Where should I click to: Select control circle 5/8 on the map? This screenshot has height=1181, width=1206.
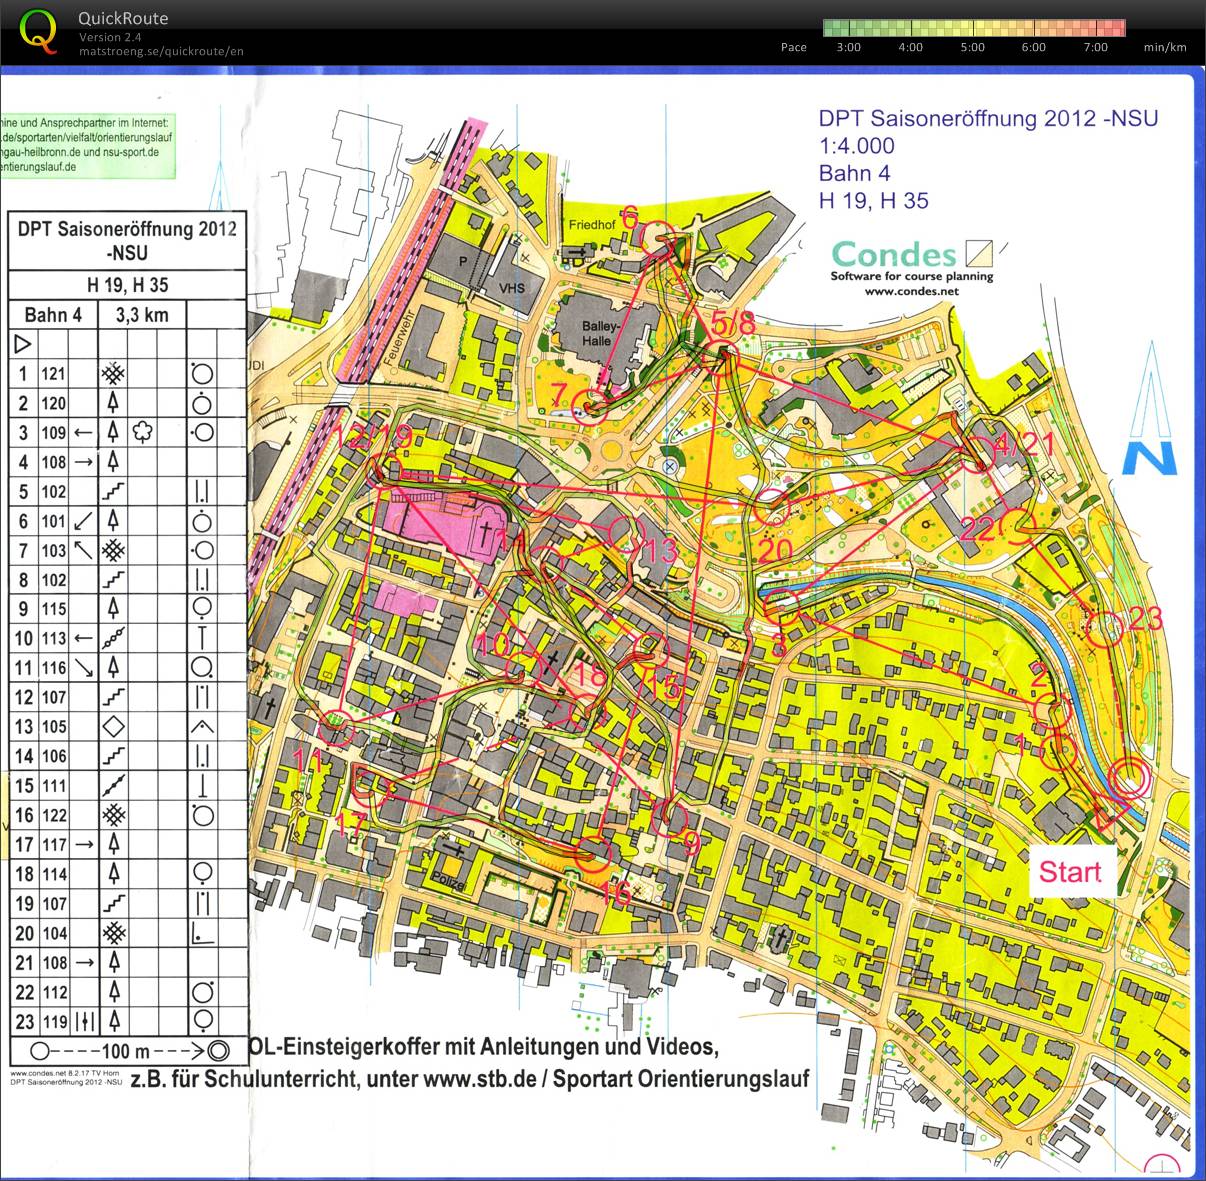tap(721, 353)
